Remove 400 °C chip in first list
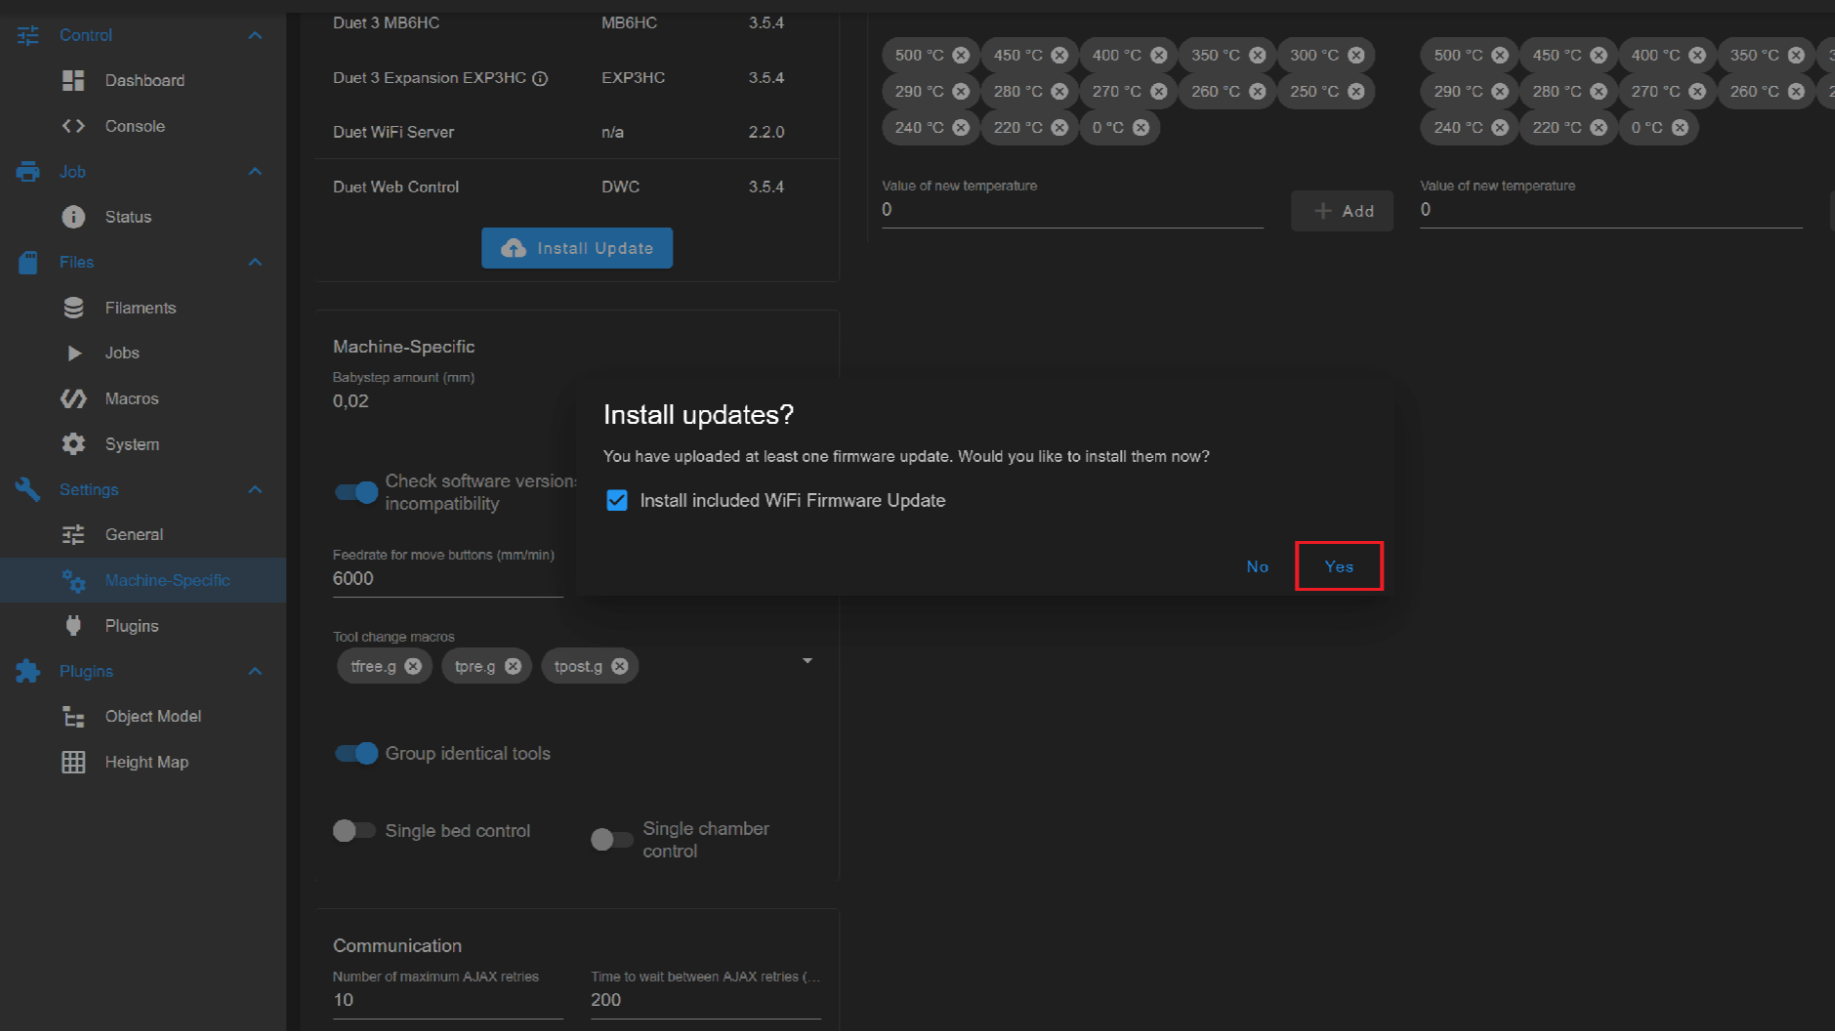The height and width of the screenshot is (1032, 1835). (1159, 55)
